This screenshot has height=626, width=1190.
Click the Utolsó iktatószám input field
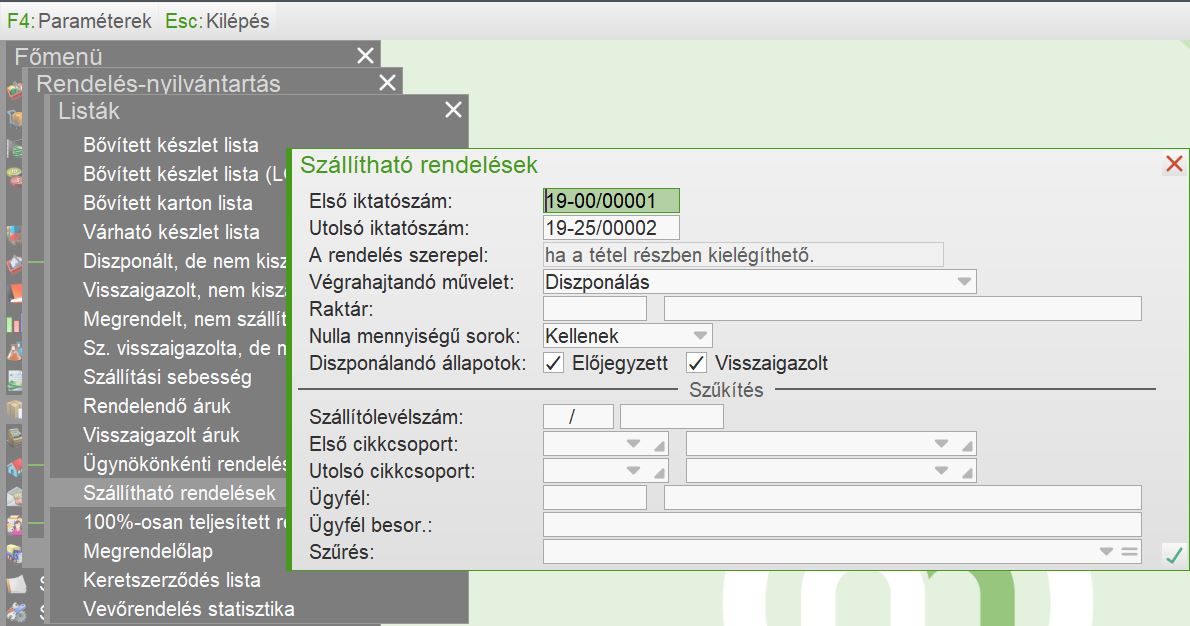point(611,228)
